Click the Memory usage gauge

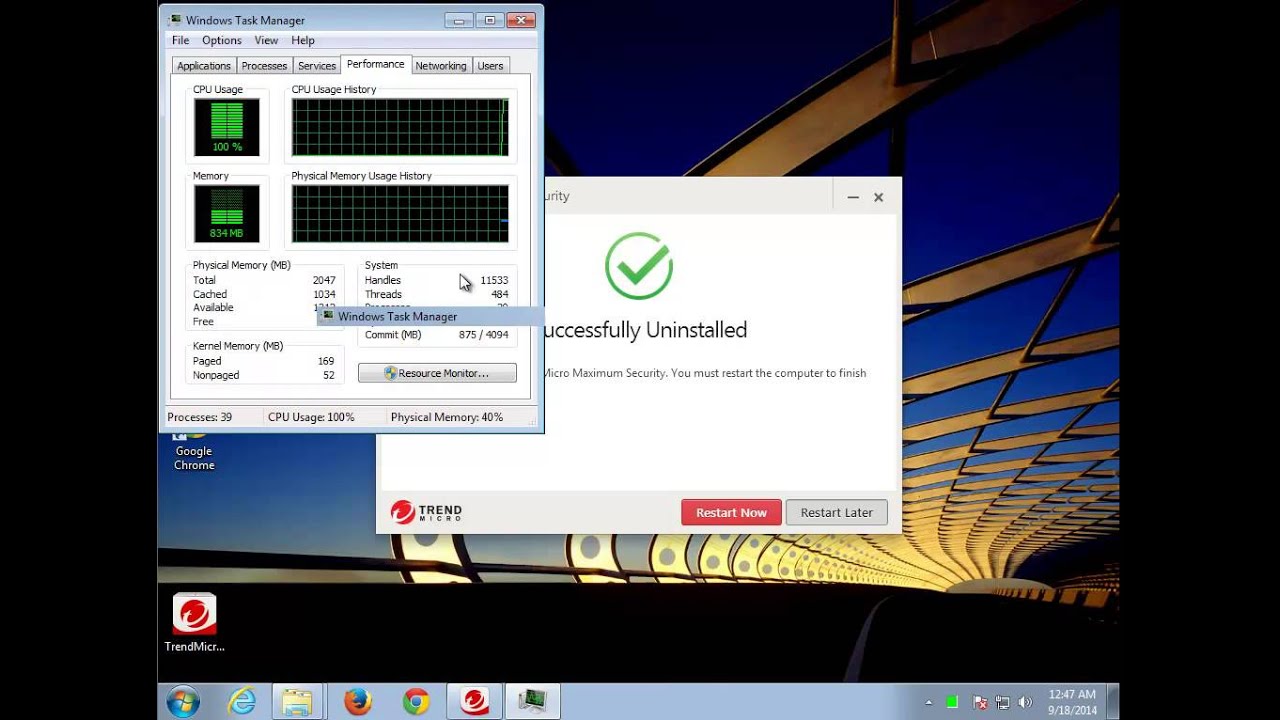[x=227, y=214]
